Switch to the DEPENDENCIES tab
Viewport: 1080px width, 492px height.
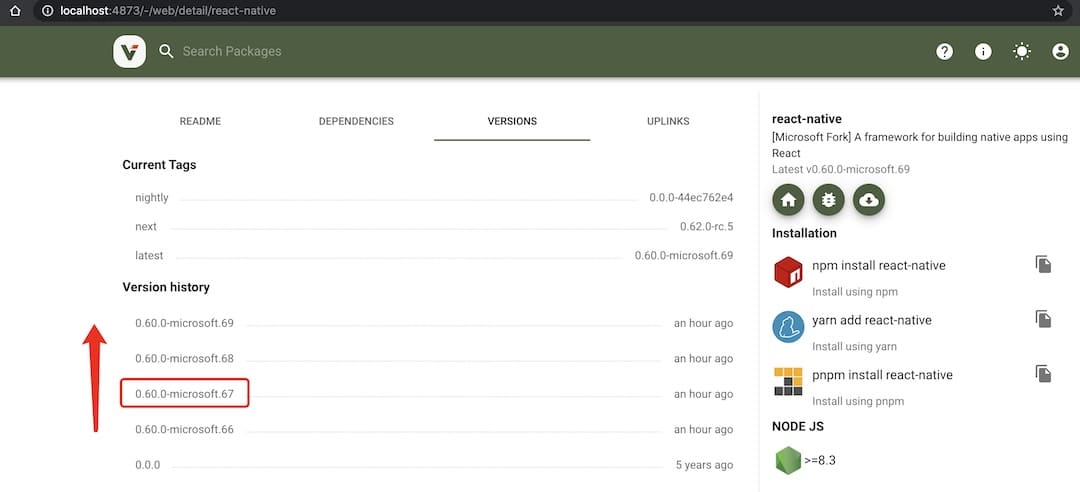(x=356, y=121)
